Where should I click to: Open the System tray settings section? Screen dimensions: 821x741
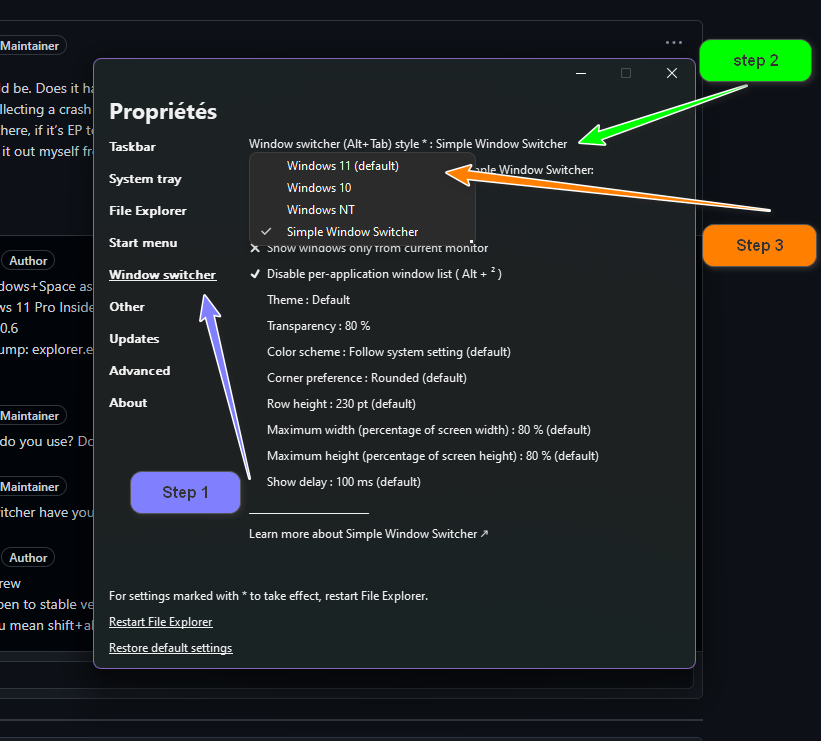(x=145, y=179)
